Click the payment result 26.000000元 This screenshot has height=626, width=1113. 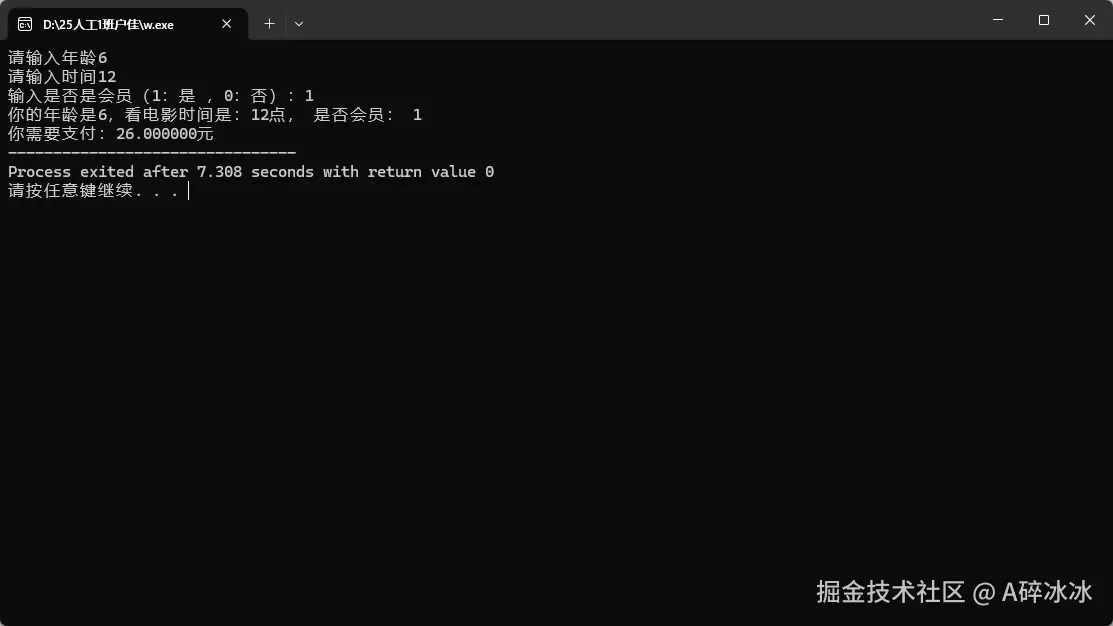165,134
